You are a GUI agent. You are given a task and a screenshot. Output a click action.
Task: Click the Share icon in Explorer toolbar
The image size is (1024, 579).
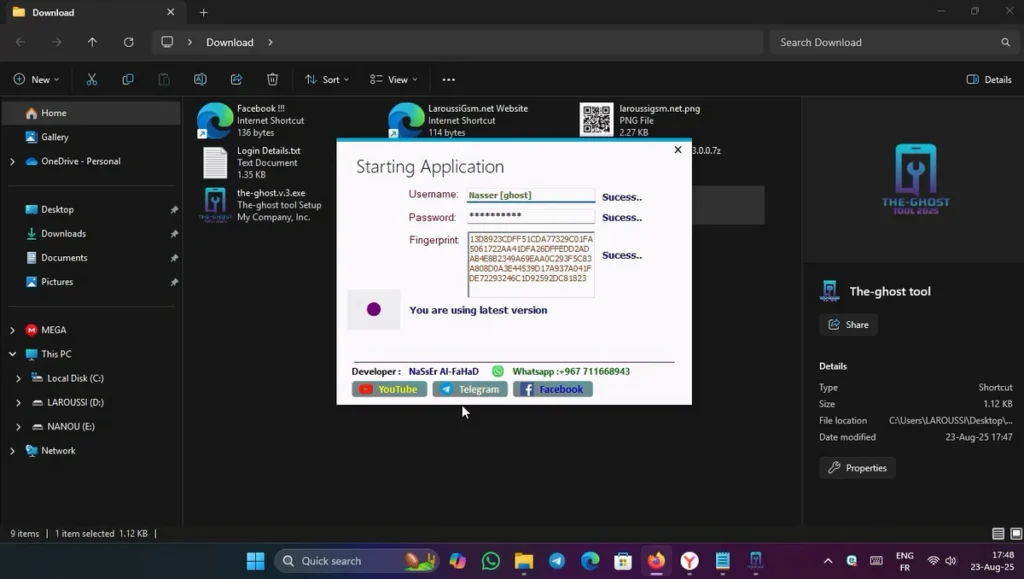(x=236, y=79)
